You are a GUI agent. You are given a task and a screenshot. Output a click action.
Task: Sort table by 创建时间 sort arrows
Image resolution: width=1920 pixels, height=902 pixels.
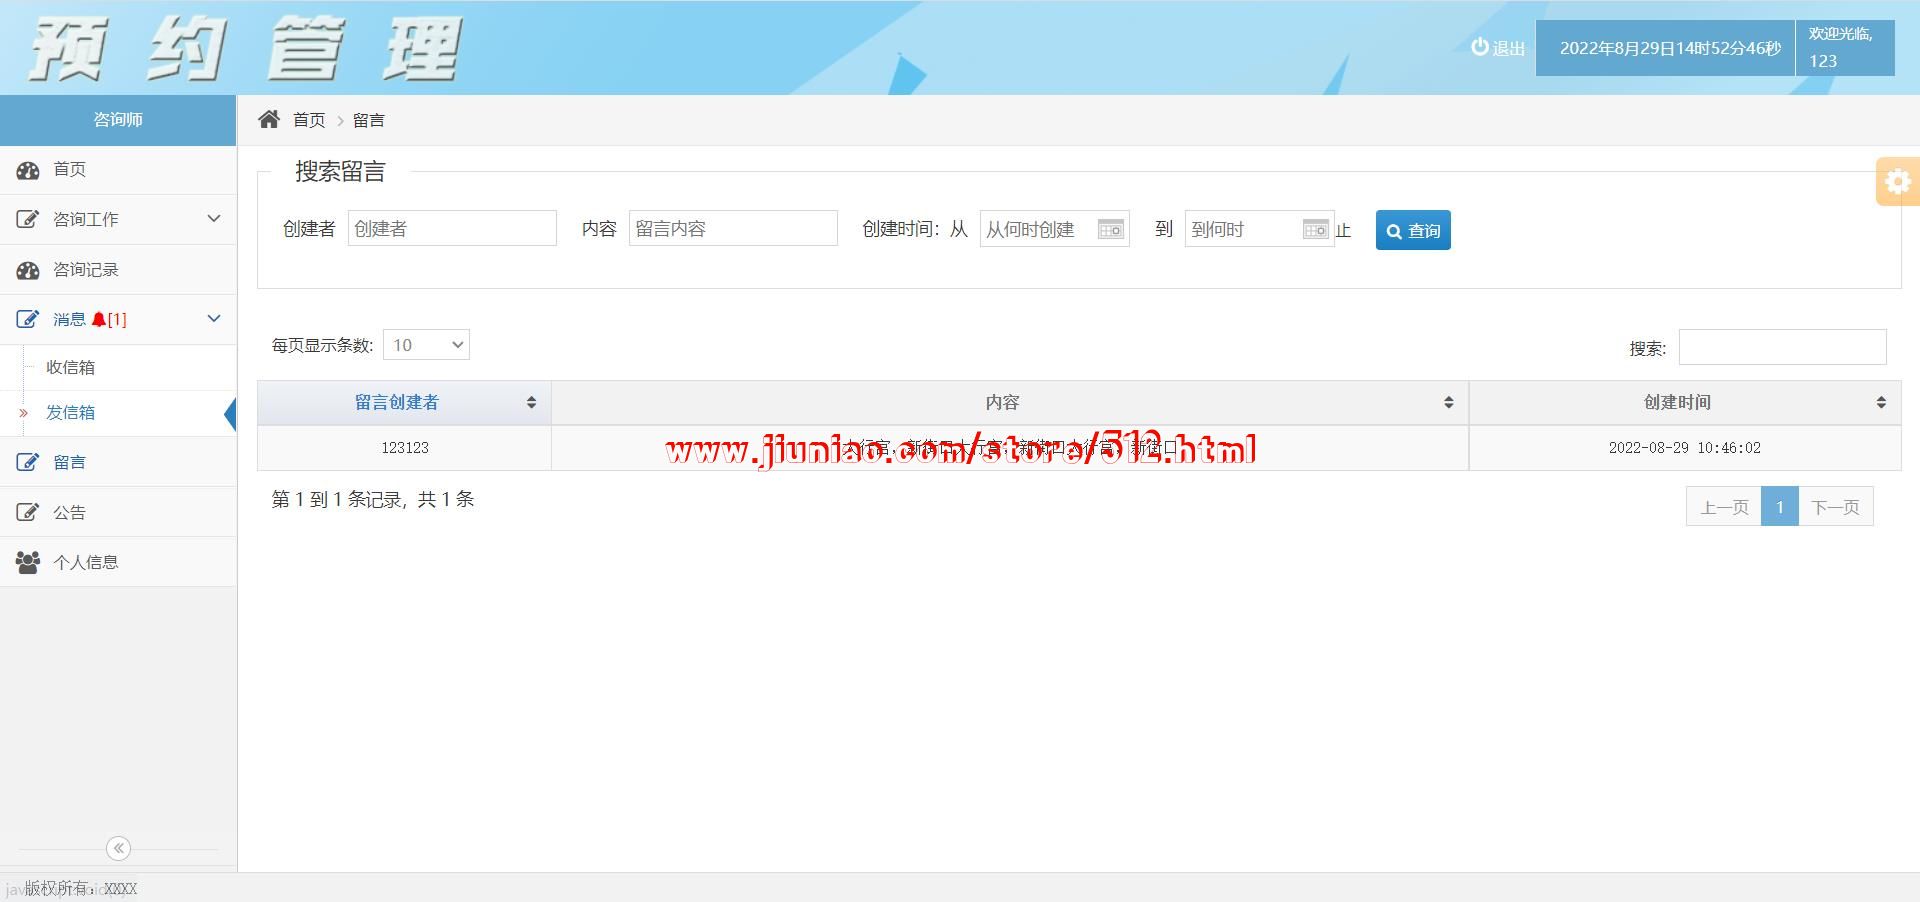tap(1881, 402)
